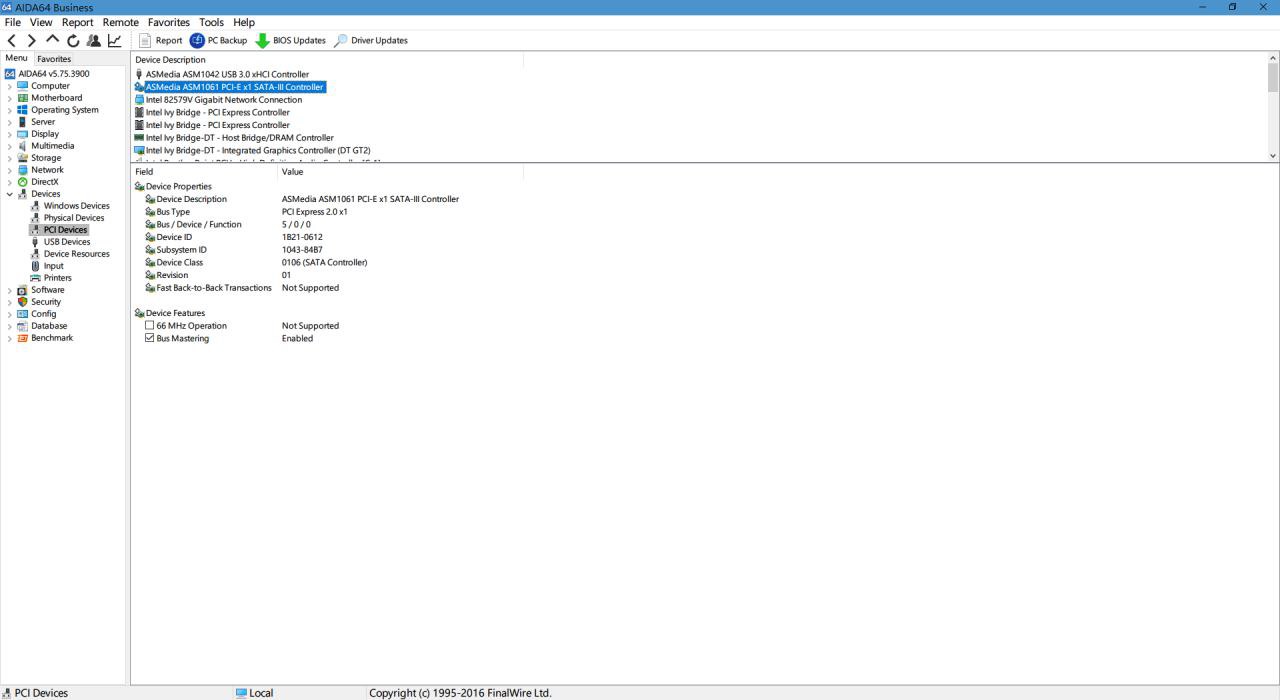
Task: Open Driver Updates
Action: point(371,41)
